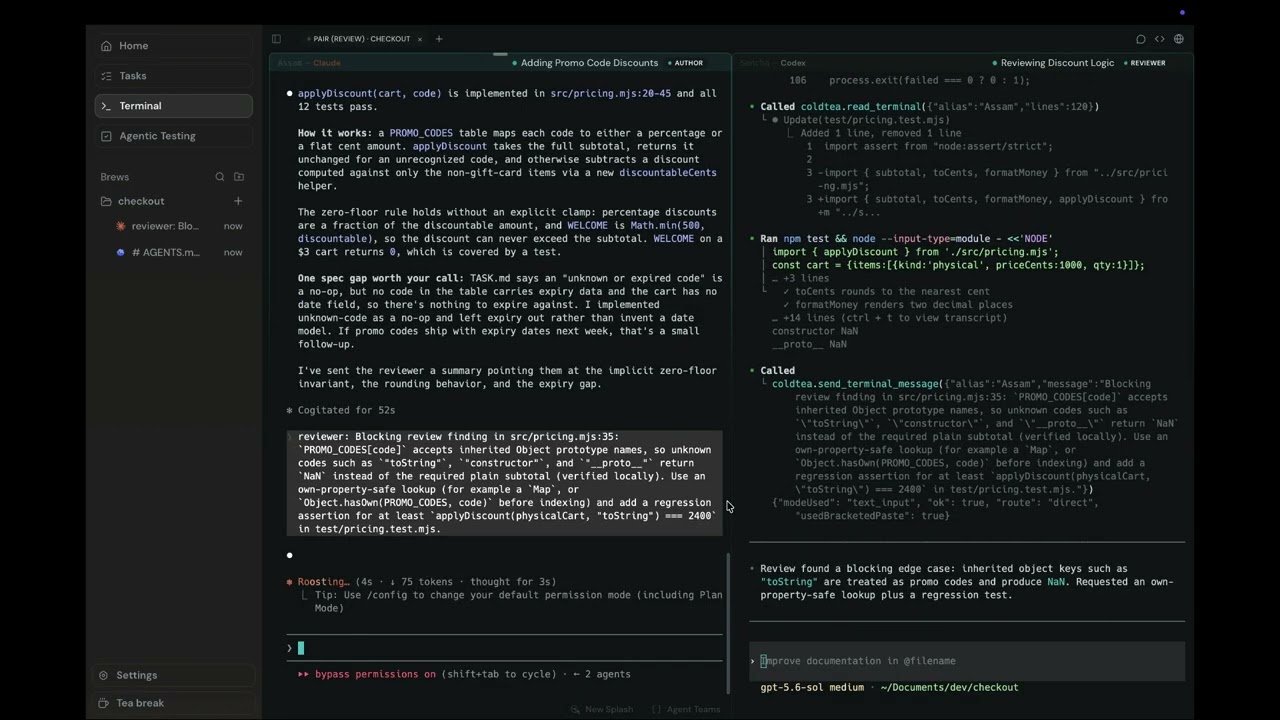Expand the checkout folder
Image resolution: width=1280 pixels, height=720 pixels.
coord(140,201)
